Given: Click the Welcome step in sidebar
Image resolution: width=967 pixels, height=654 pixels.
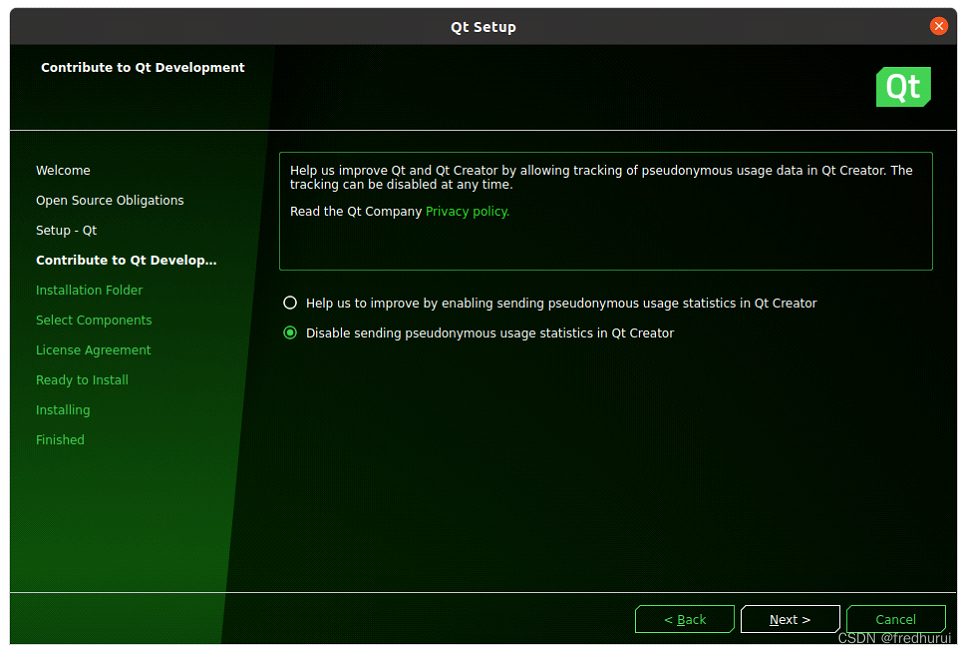Looking at the screenshot, I should coord(63,170).
